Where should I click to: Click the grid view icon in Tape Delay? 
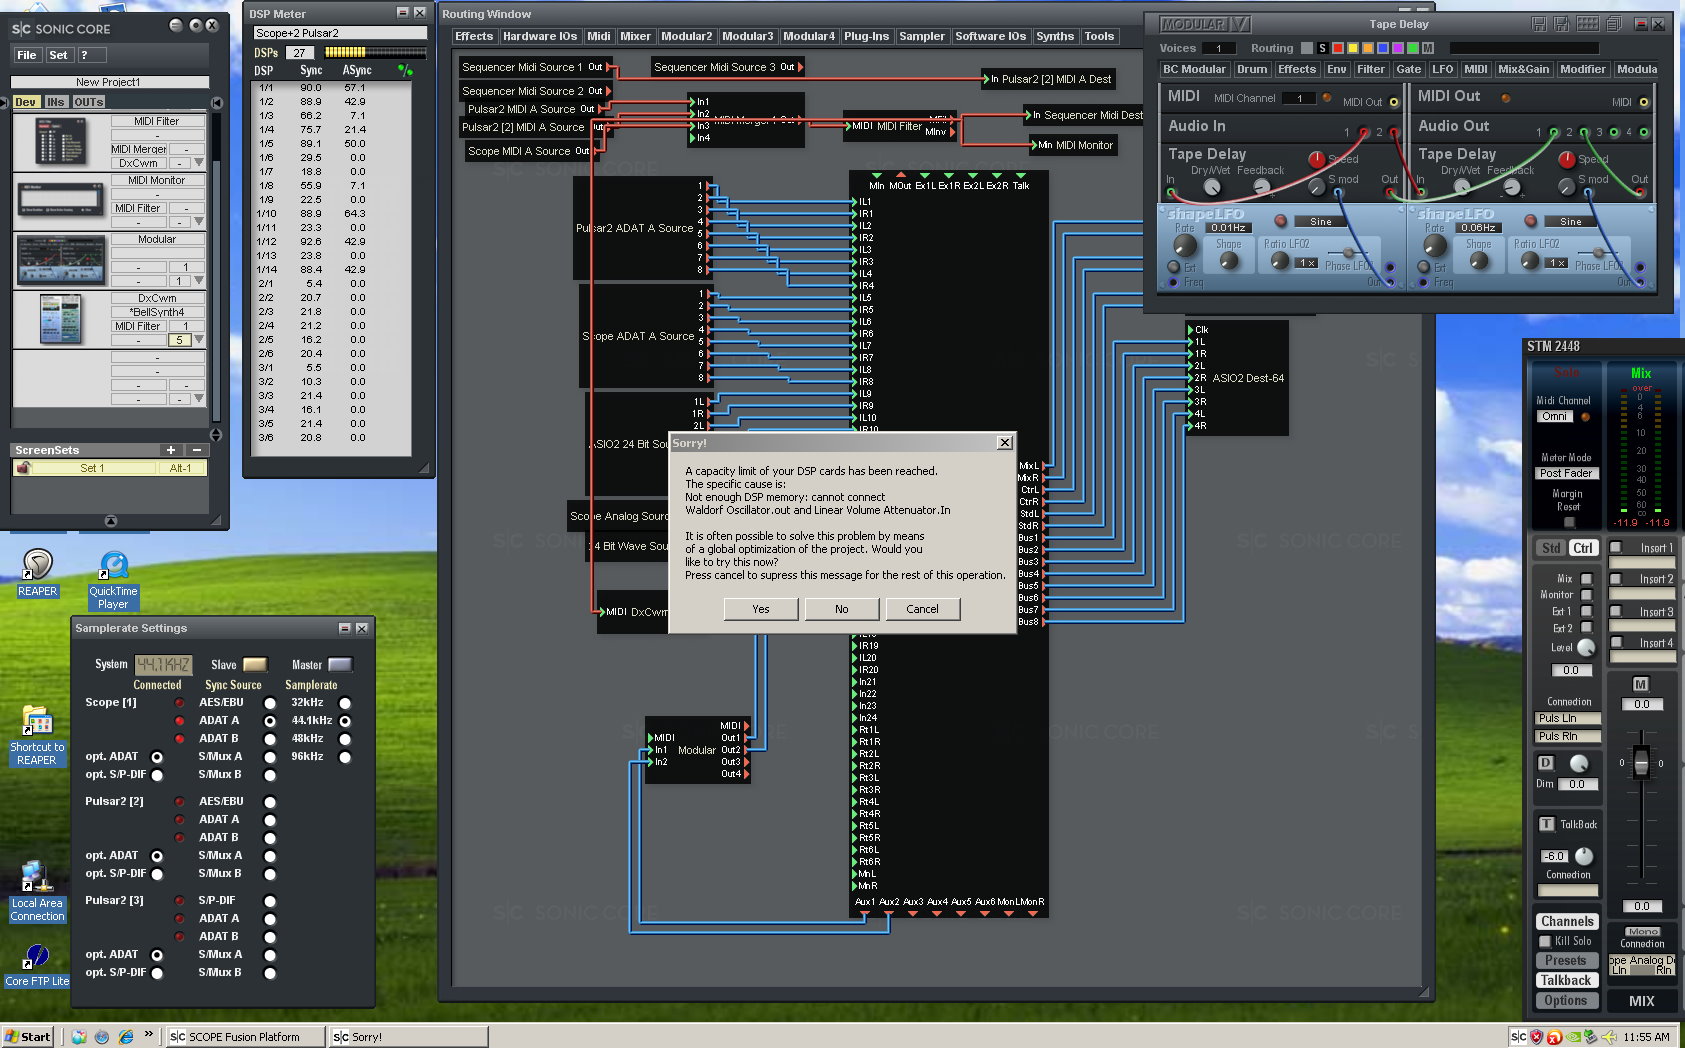[x=1587, y=24]
